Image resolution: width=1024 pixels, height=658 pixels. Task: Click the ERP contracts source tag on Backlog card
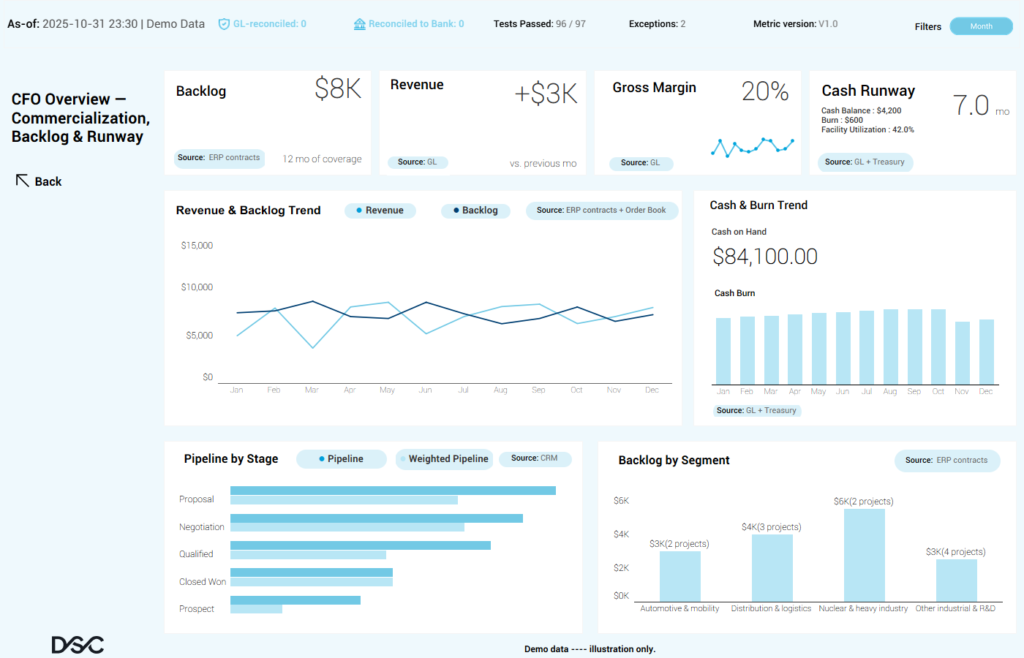coord(219,158)
